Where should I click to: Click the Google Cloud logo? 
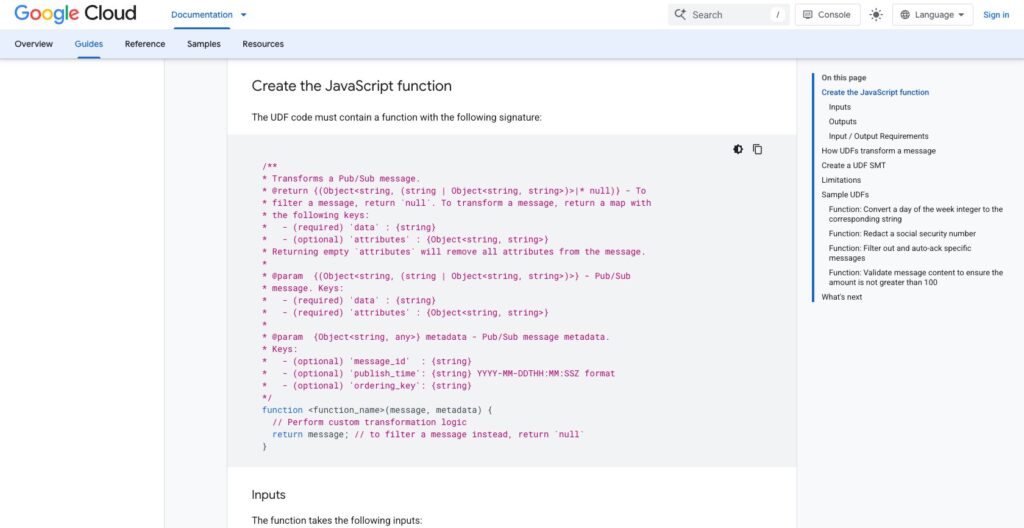pyautogui.click(x=75, y=13)
